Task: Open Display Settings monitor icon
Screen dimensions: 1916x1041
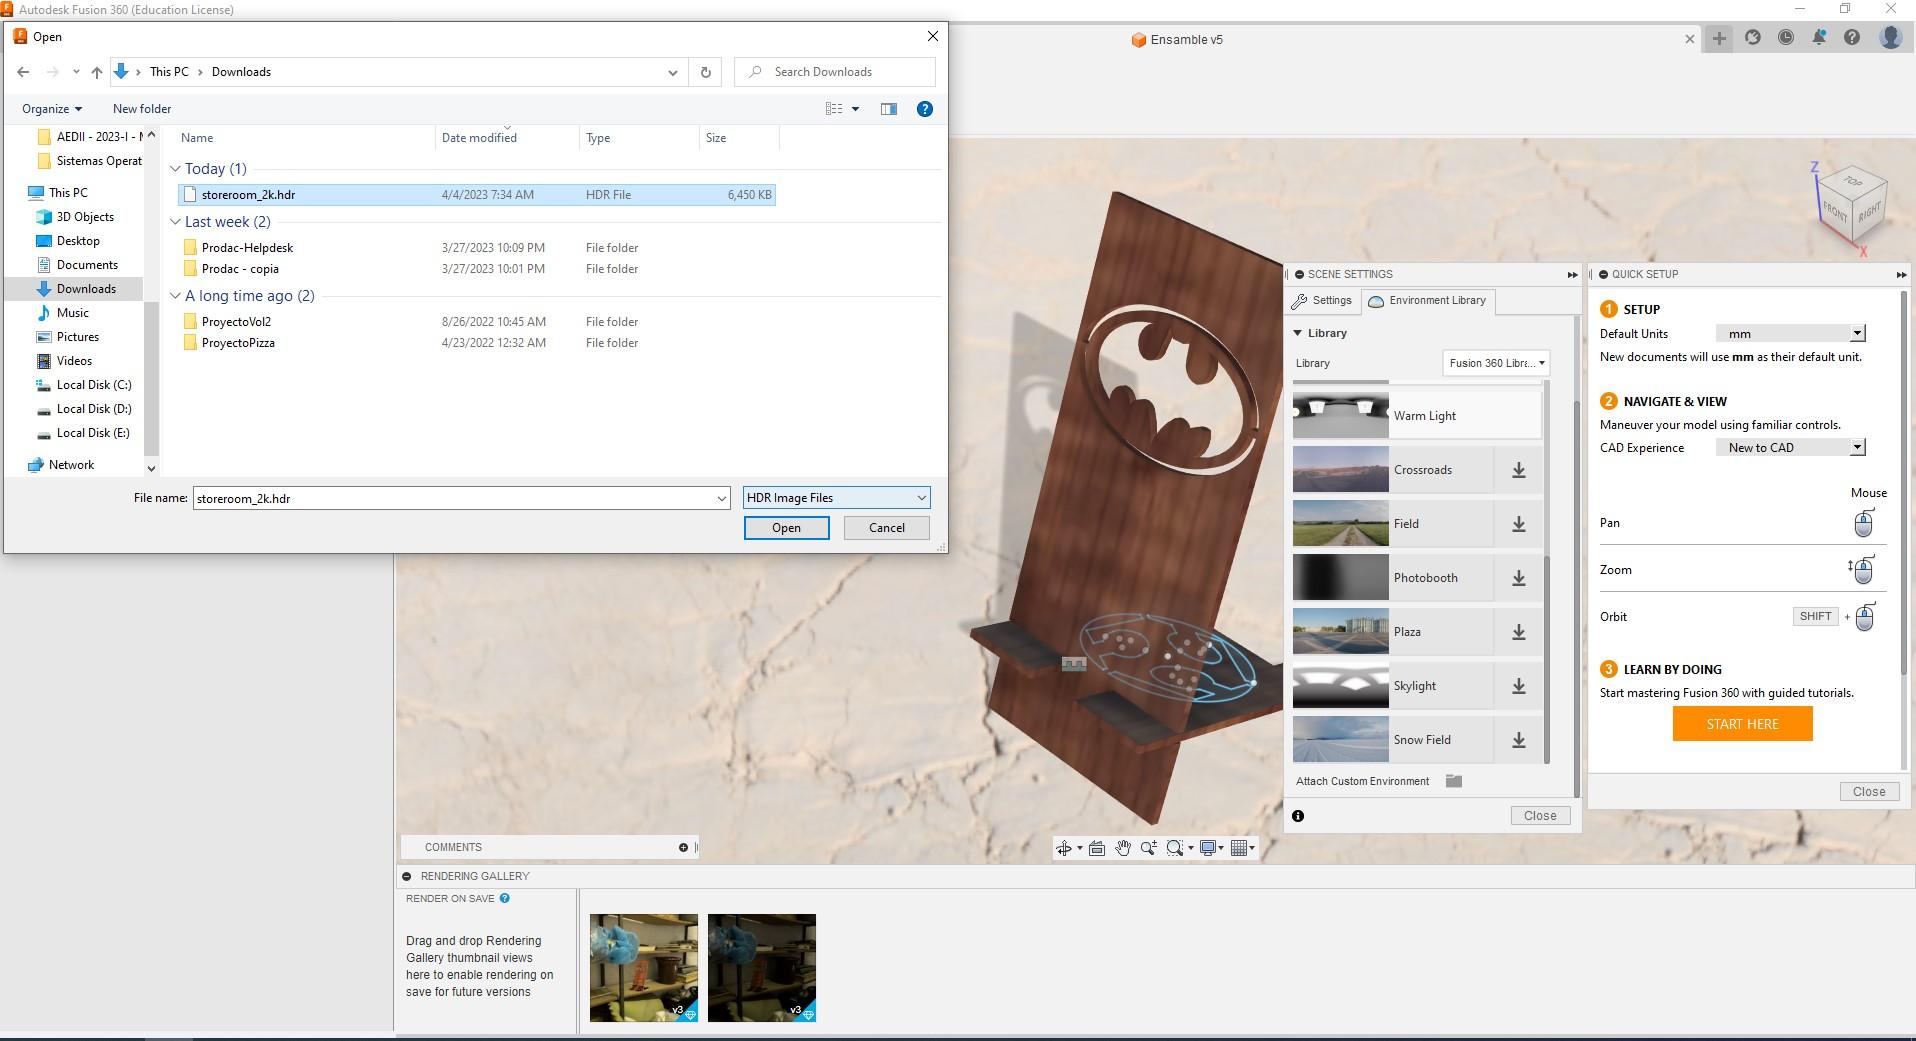Action: tap(1208, 848)
